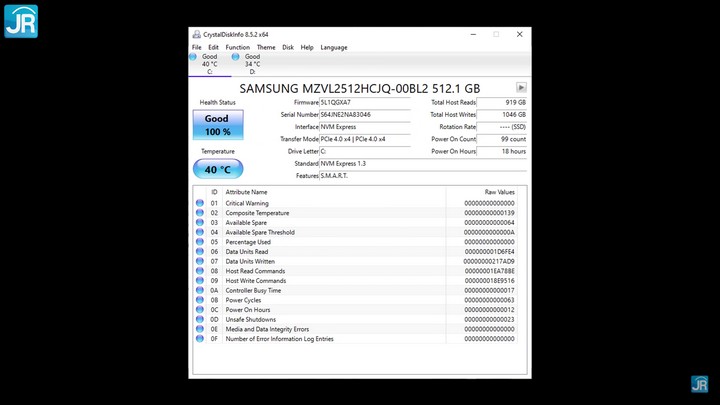720x405 pixels.
Task: Click raw value 0000000000139
Action: pyautogui.click(x=489, y=213)
